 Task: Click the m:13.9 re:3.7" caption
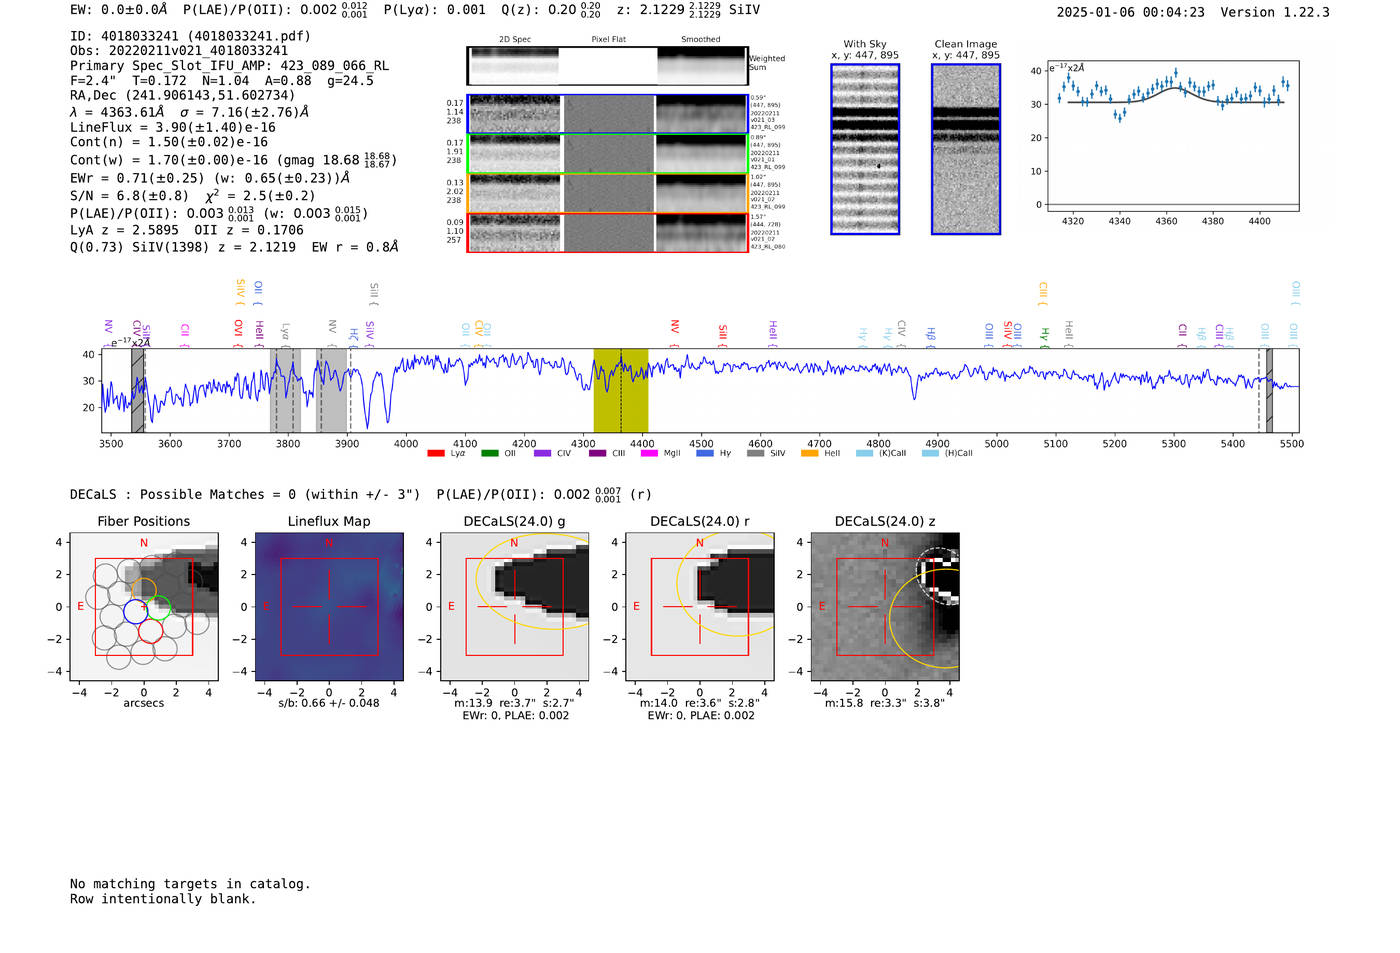point(515,703)
